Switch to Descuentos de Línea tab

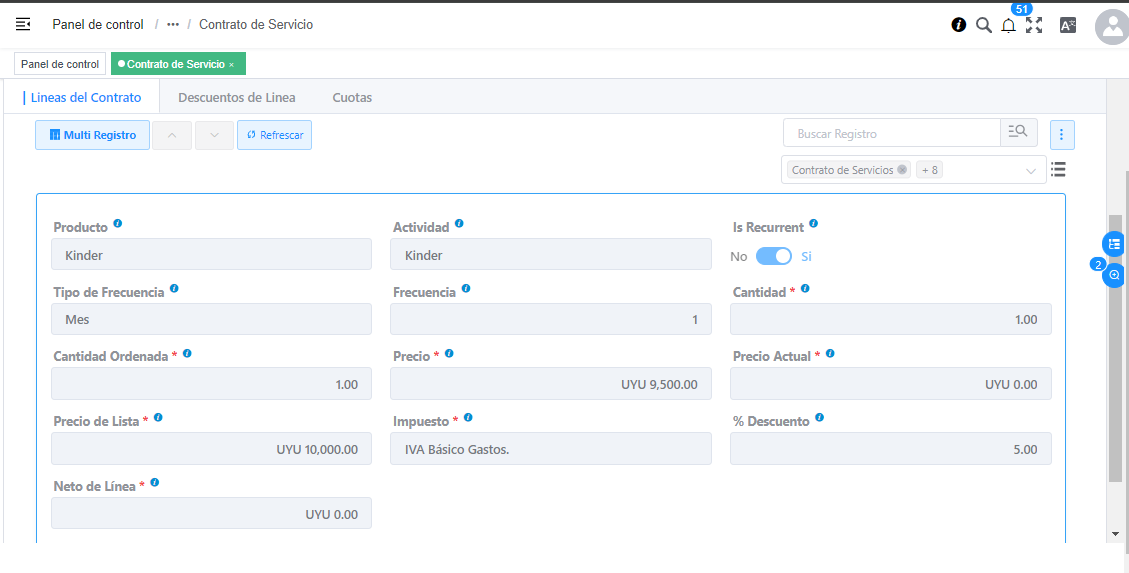236,98
